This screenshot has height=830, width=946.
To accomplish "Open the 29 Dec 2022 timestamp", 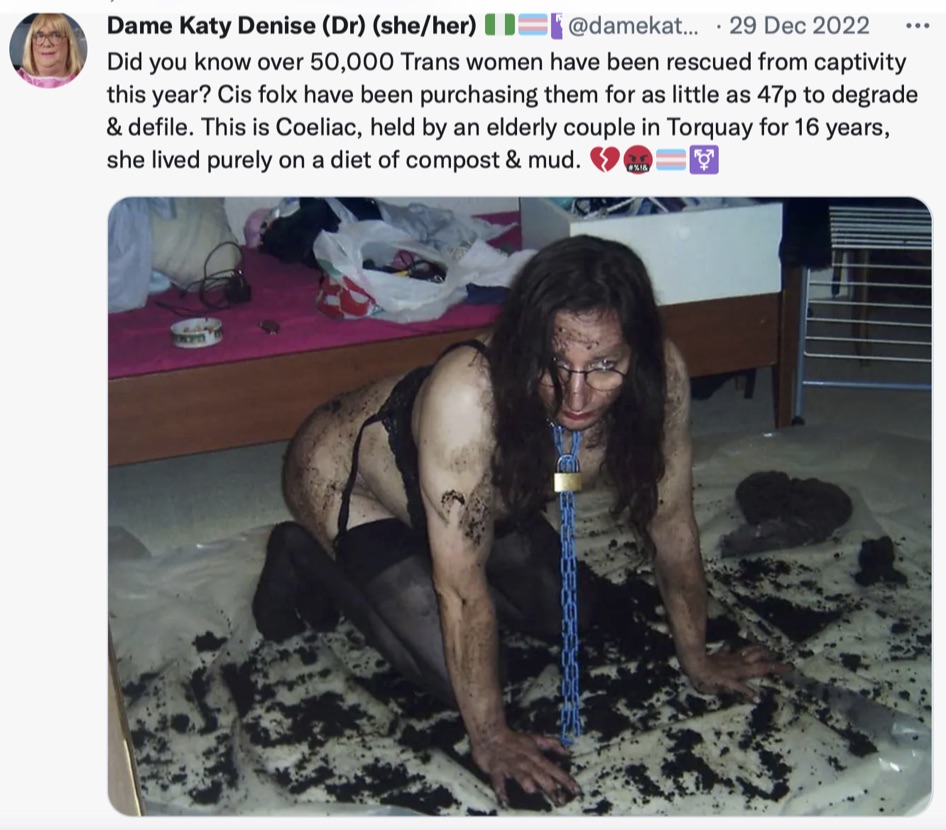I will pos(799,26).
